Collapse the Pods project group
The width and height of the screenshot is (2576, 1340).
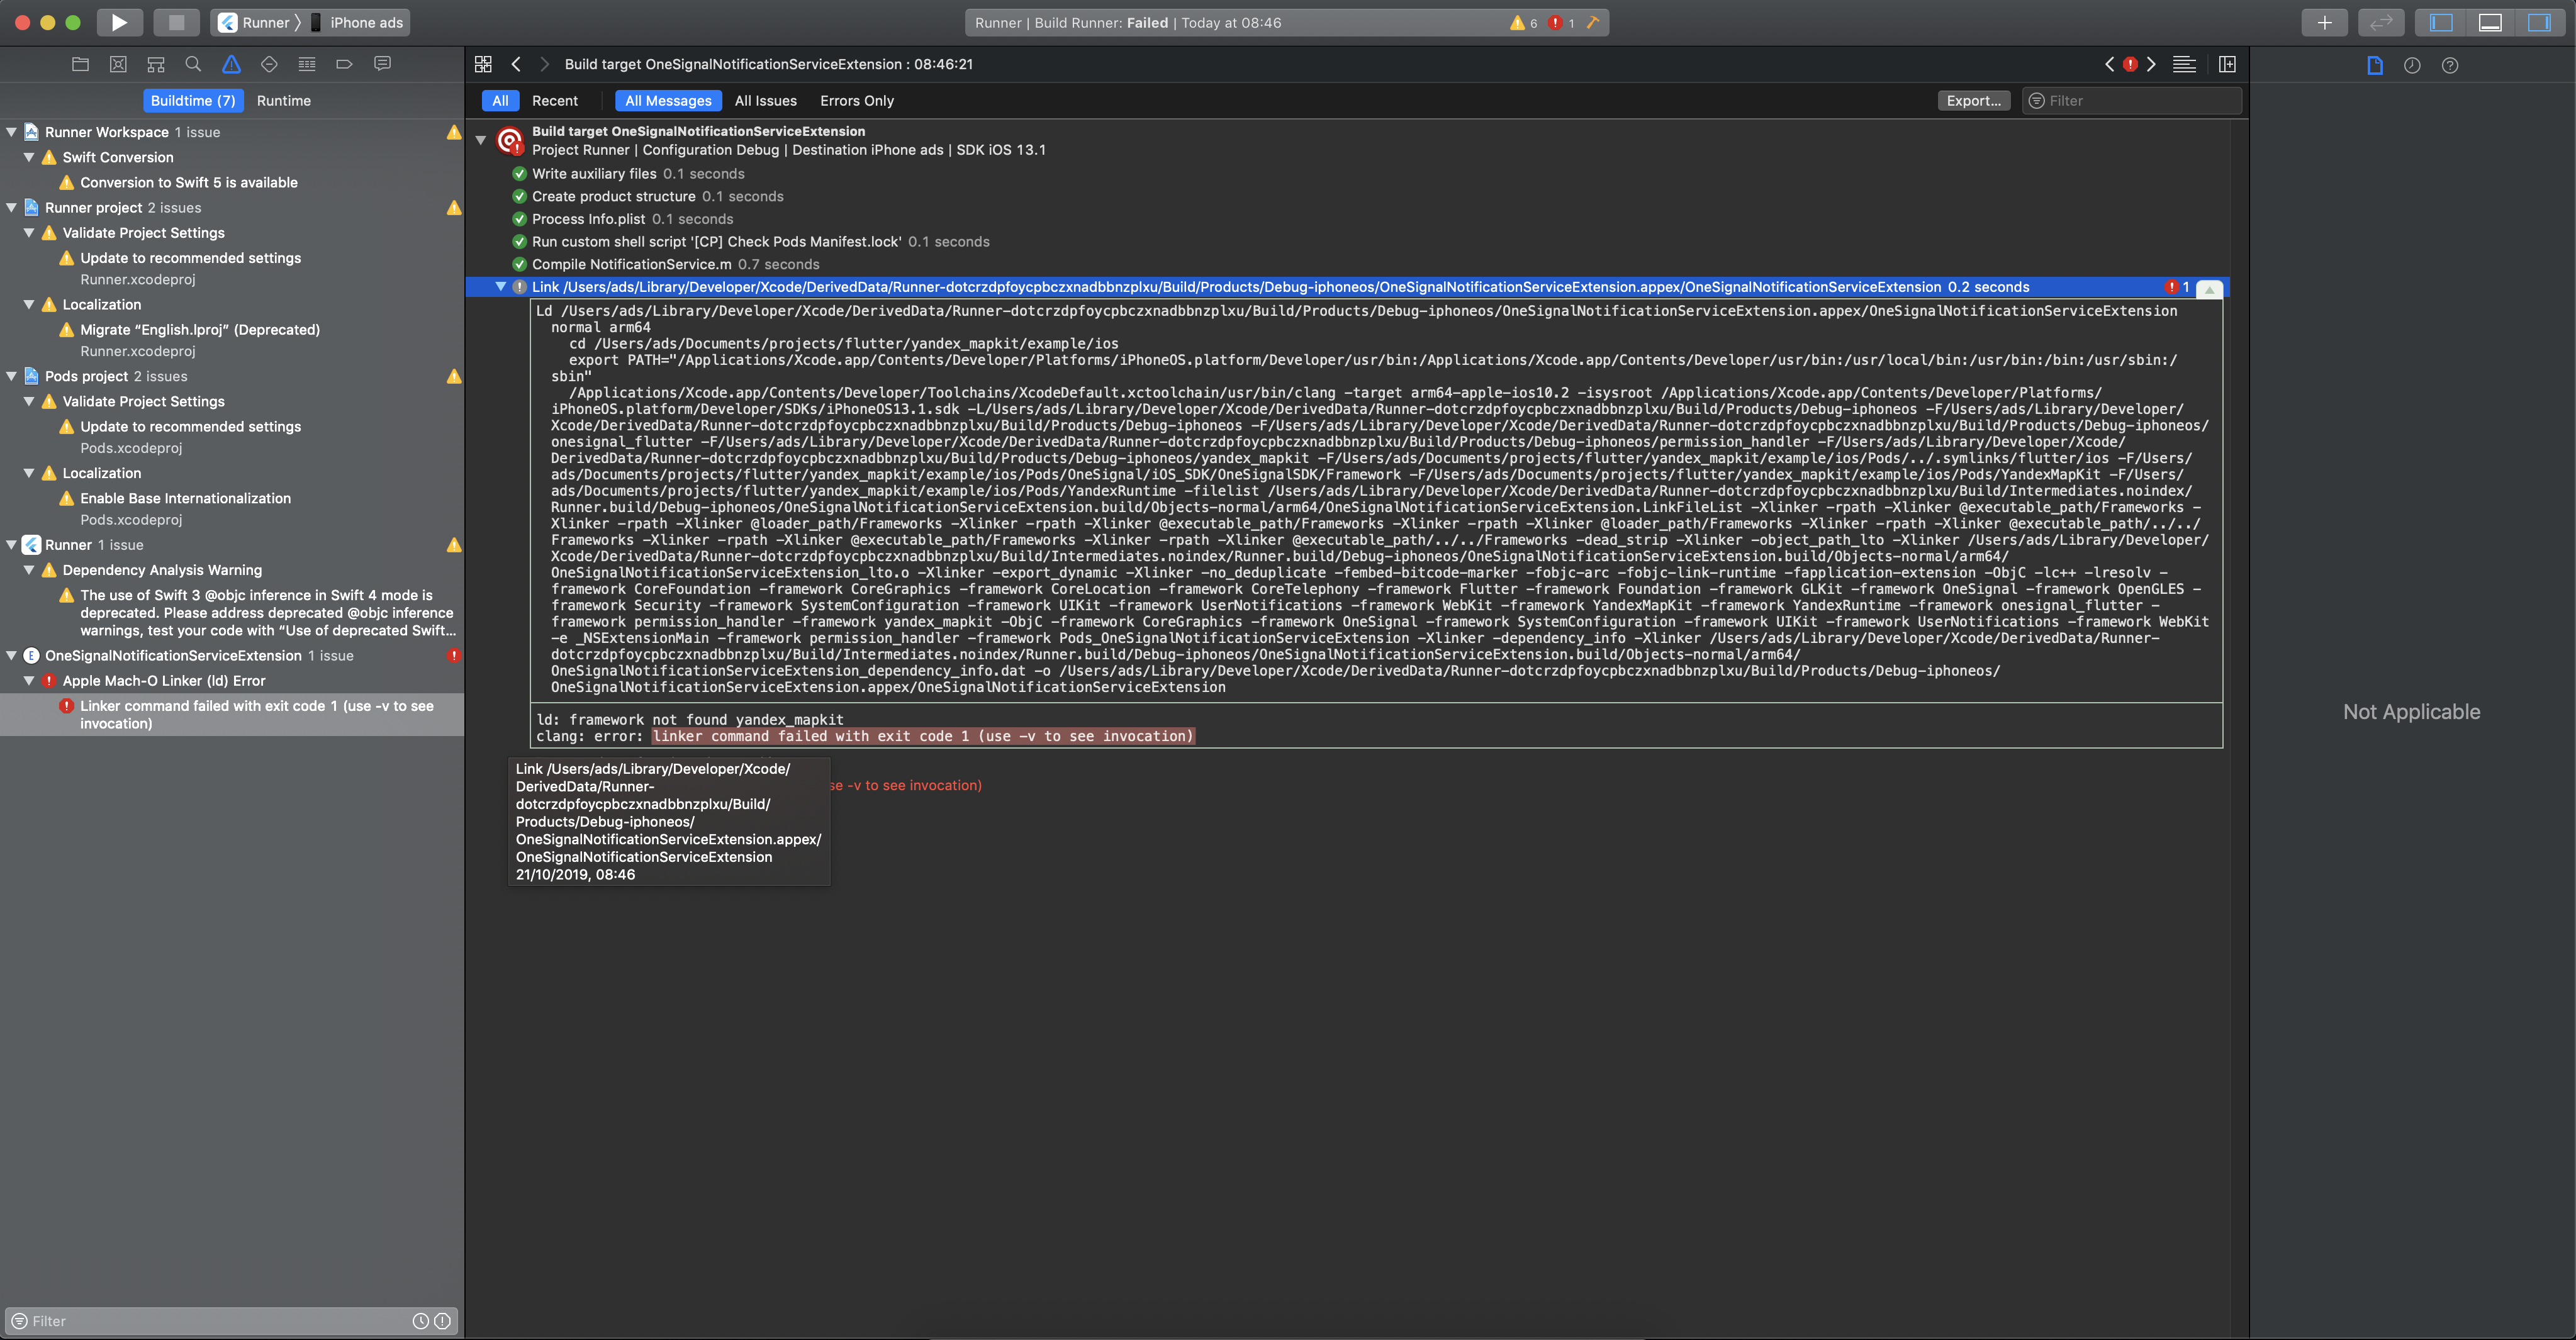pyautogui.click(x=11, y=376)
